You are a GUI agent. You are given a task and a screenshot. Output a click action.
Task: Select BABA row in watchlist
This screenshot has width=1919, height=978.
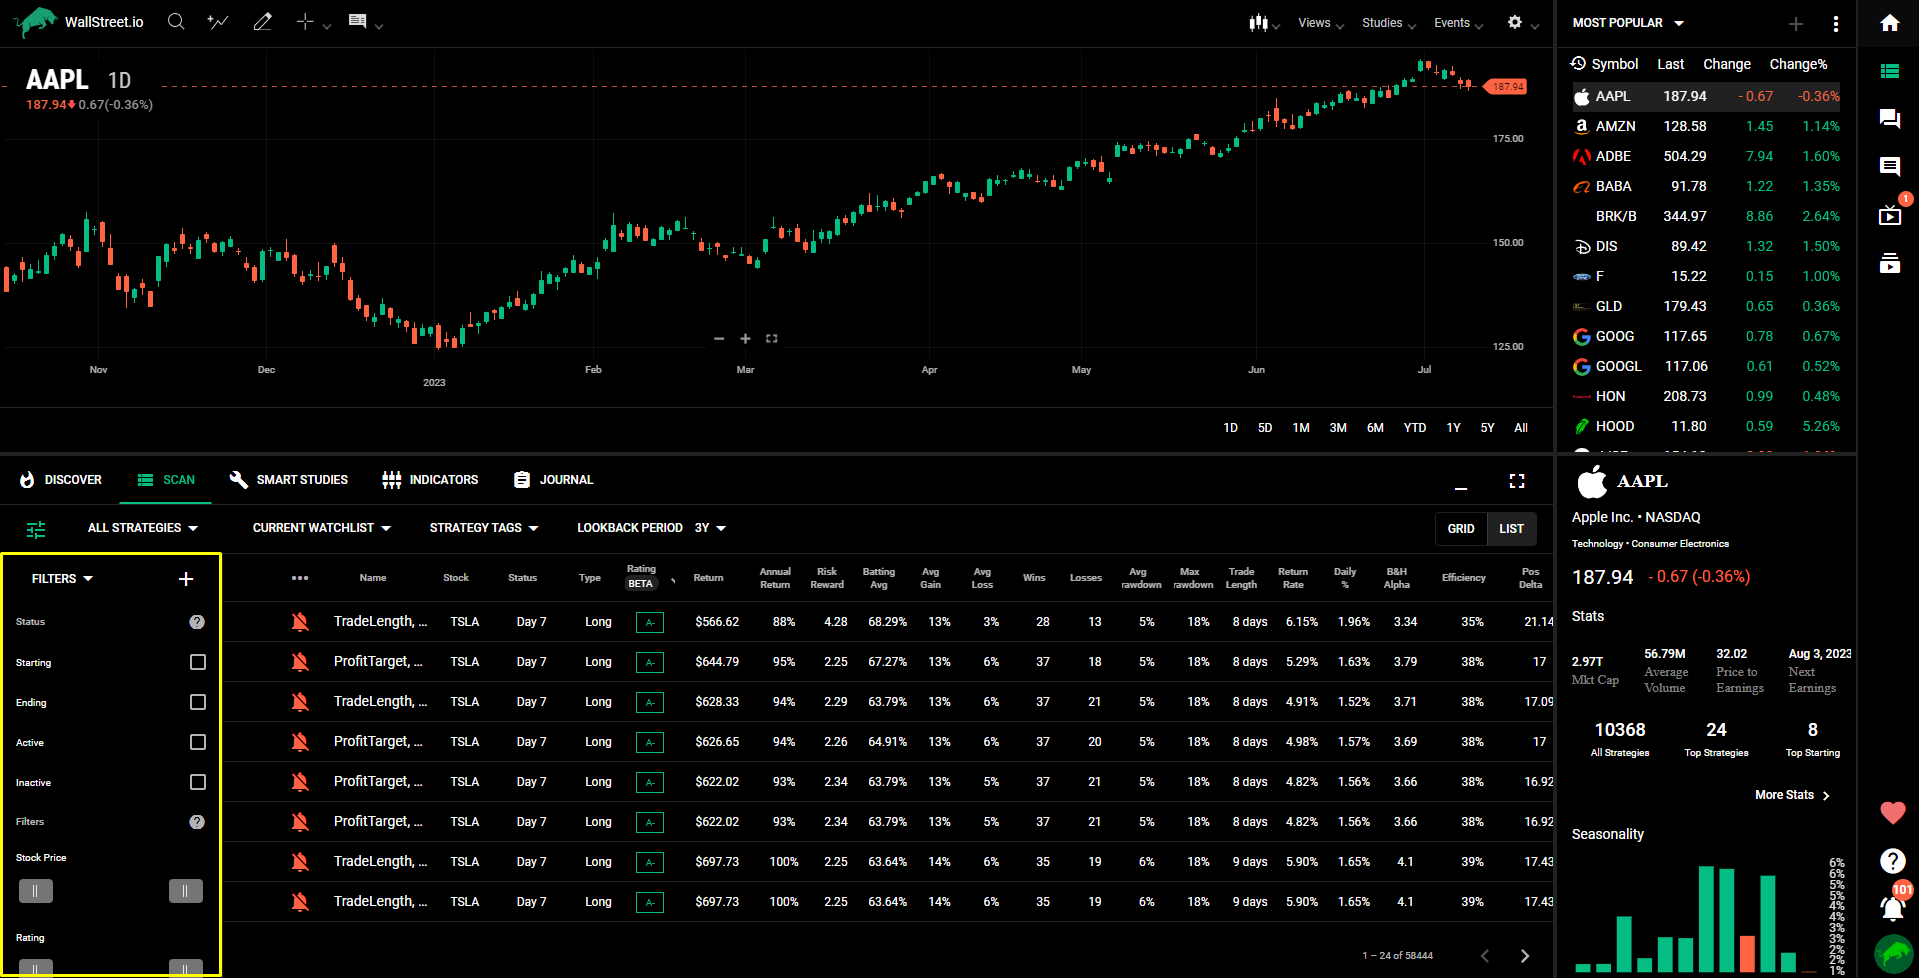click(x=1706, y=186)
